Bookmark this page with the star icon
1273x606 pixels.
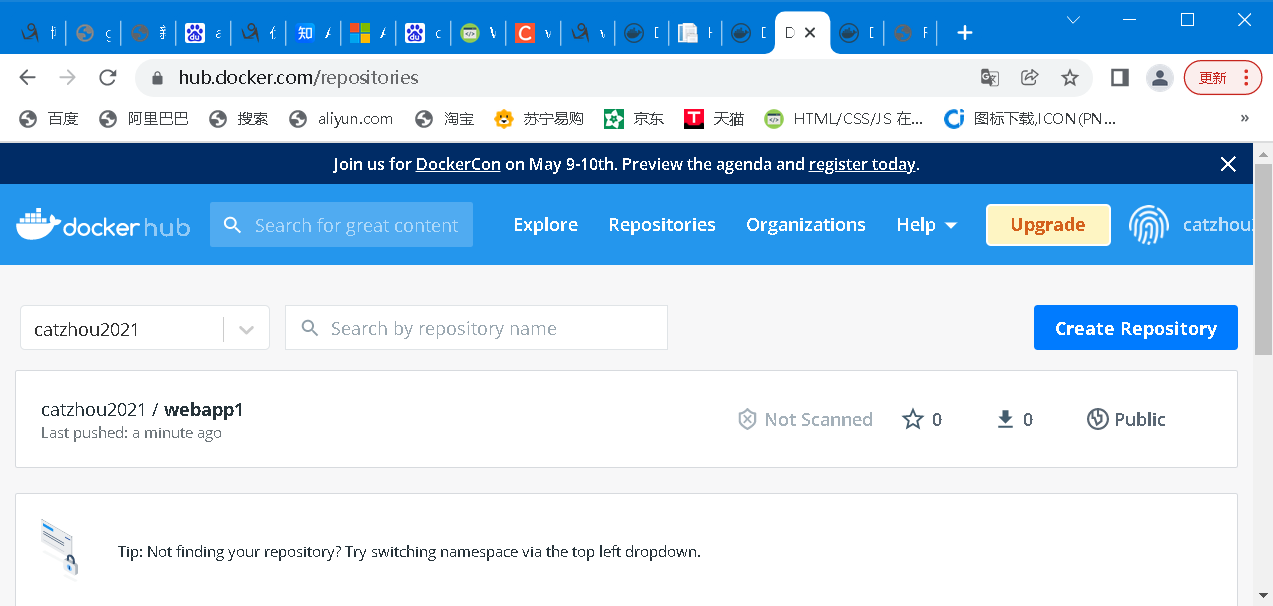tap(1069, 78)
